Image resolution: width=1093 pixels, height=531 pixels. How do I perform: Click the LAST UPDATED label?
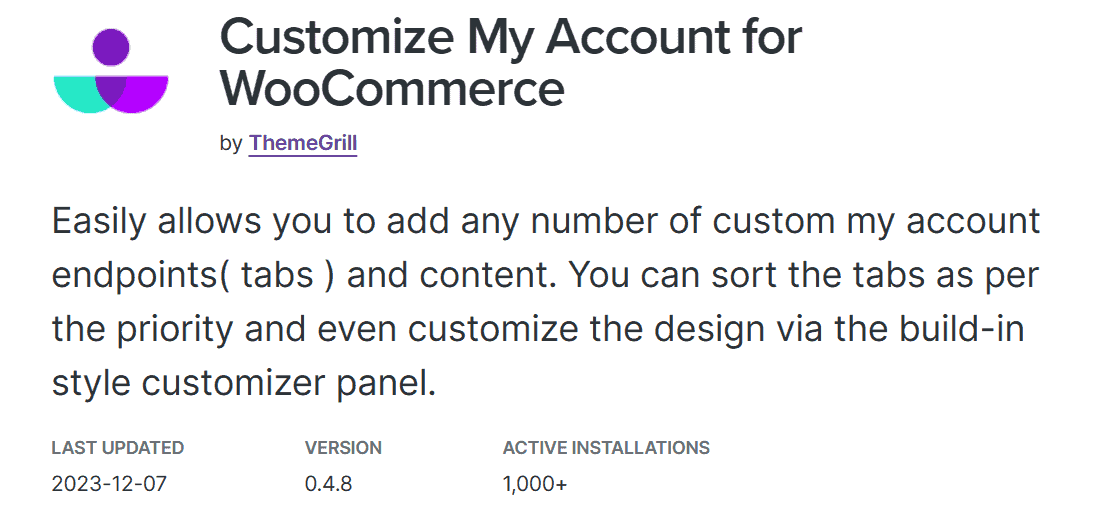click(117, 448)
